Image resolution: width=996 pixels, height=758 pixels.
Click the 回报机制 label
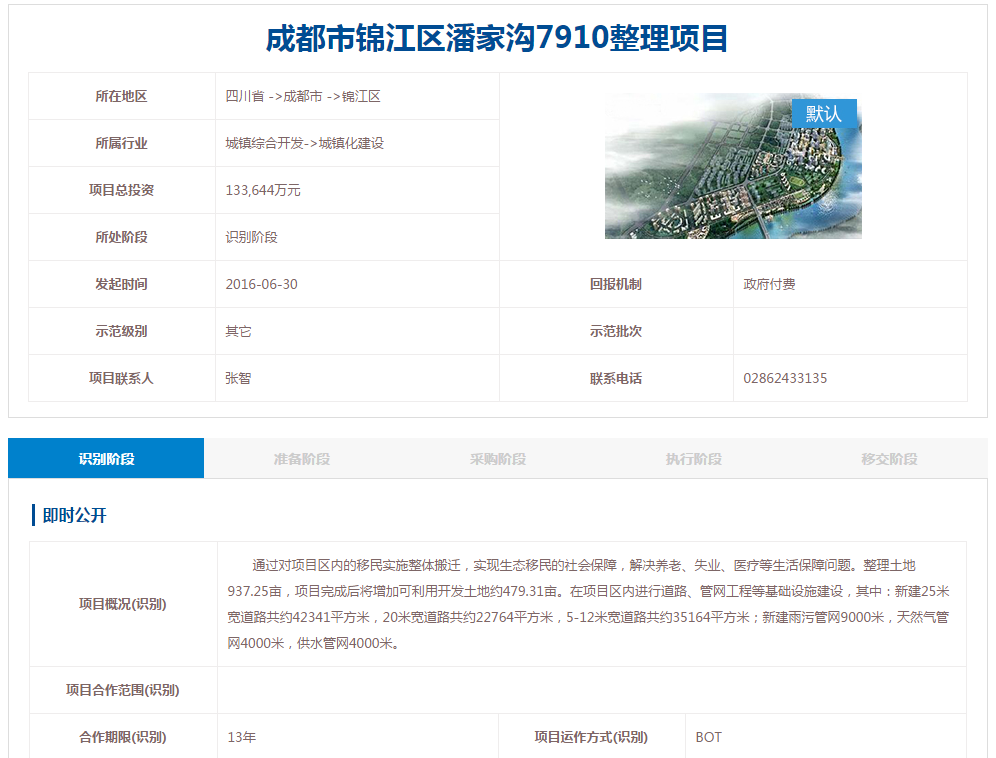[x=616, y=285]
